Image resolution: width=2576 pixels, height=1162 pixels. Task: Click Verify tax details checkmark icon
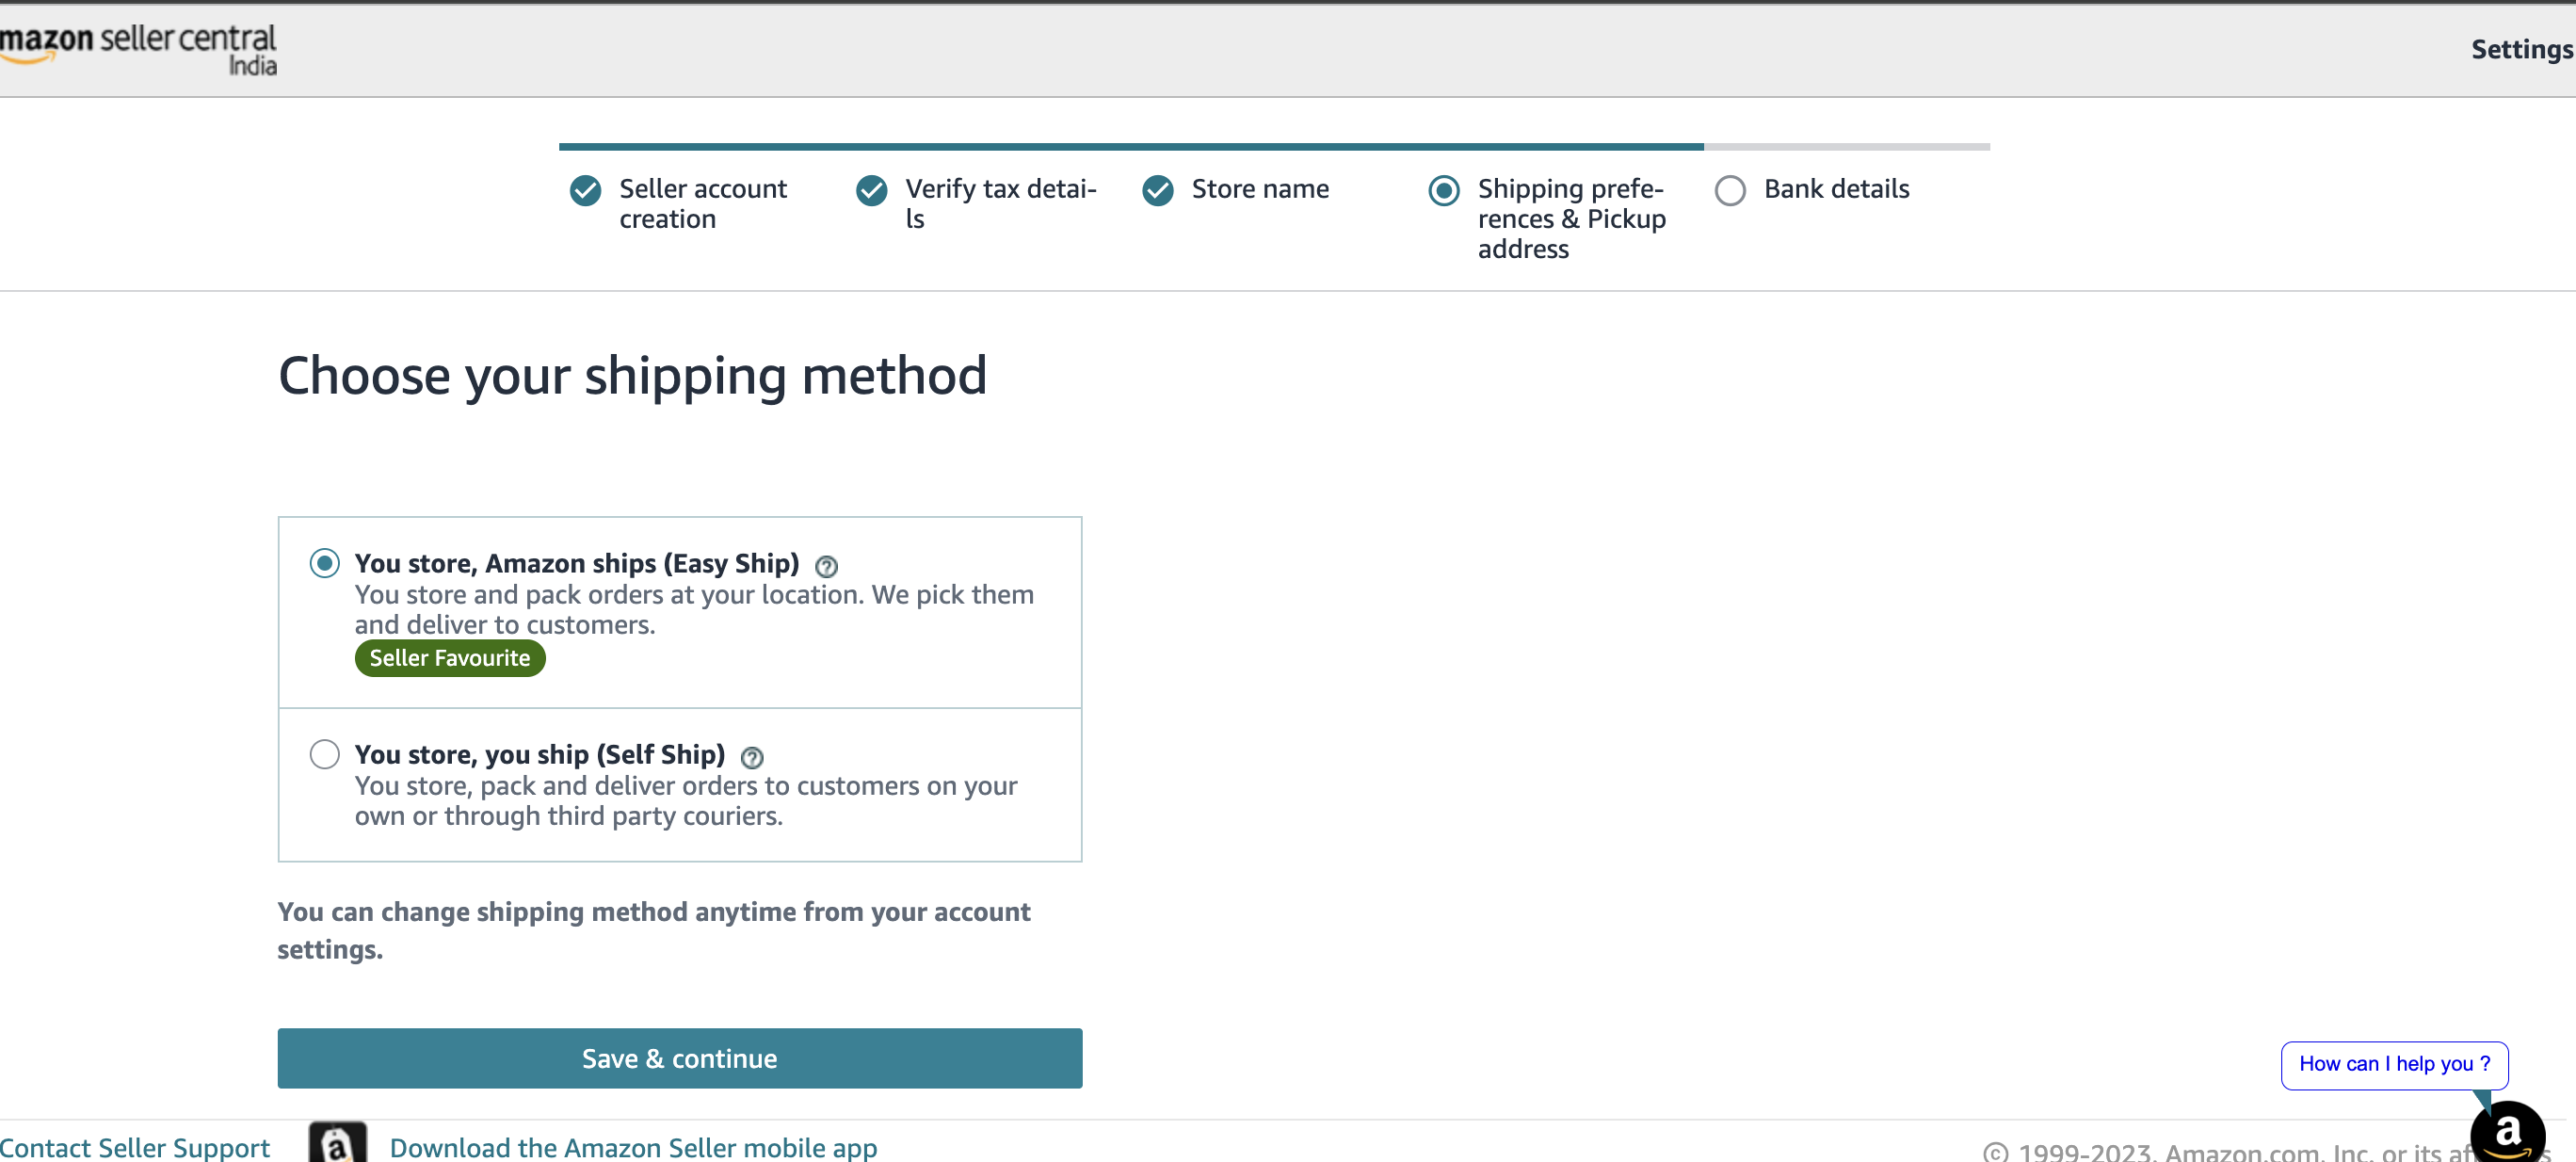pyautogui.click(x=871, y=190)
